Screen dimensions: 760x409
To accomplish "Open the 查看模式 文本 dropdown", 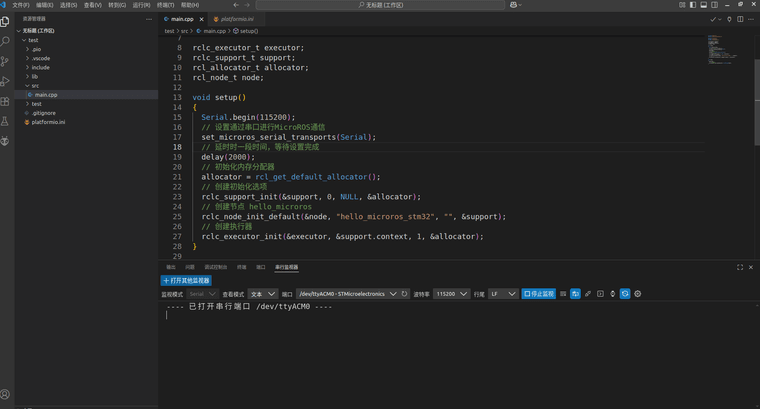I will point(262,294).
